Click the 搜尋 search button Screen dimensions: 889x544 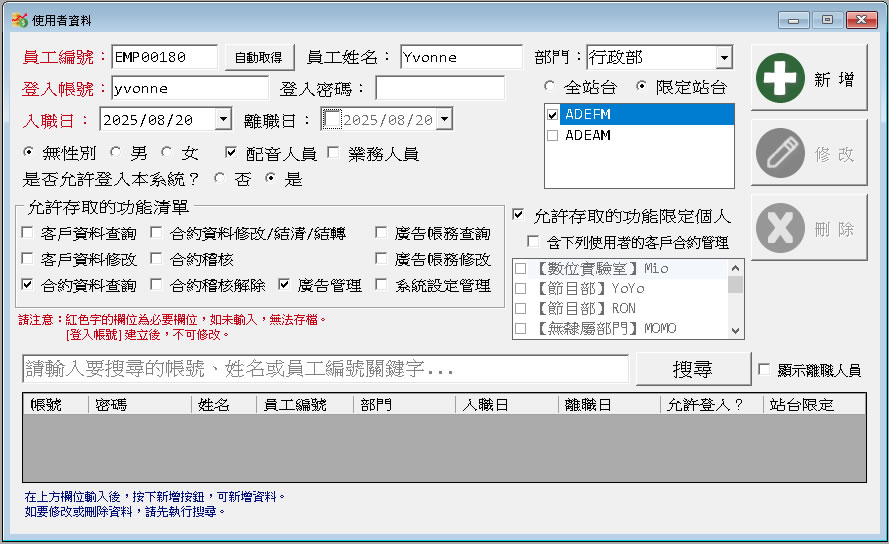(x=692, y=369)
